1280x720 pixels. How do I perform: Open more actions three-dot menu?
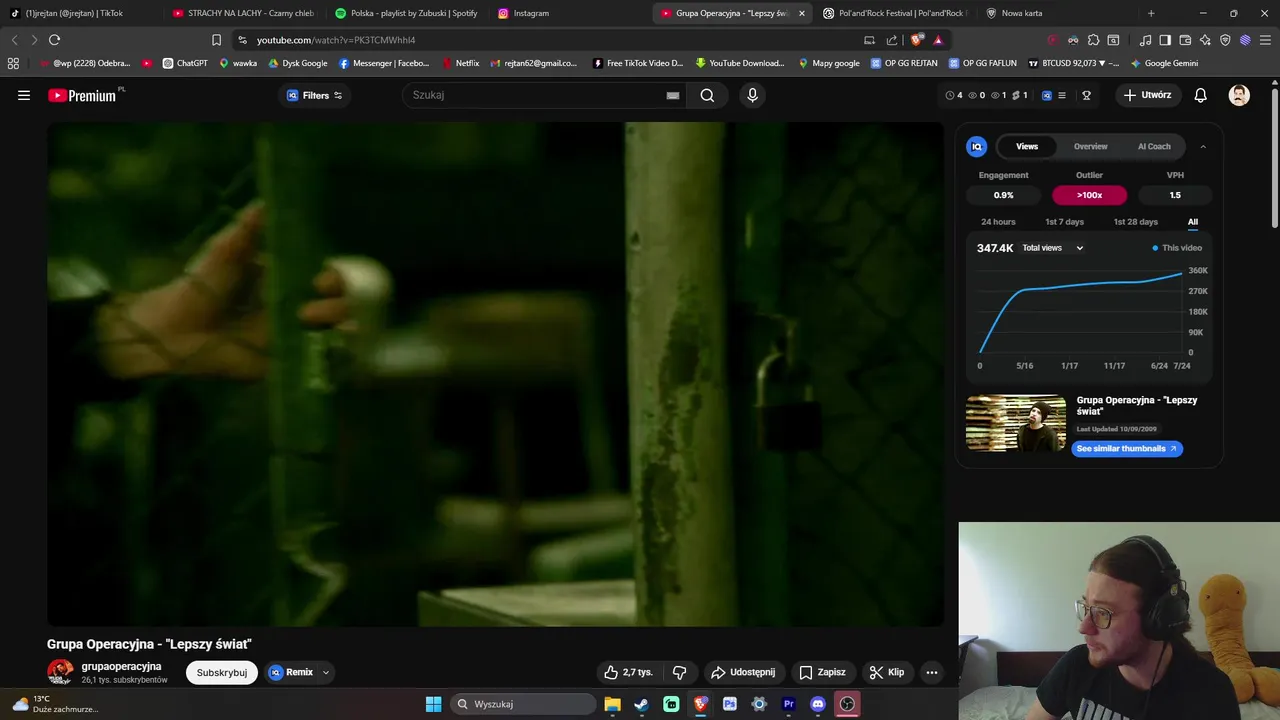coord(932,672)
